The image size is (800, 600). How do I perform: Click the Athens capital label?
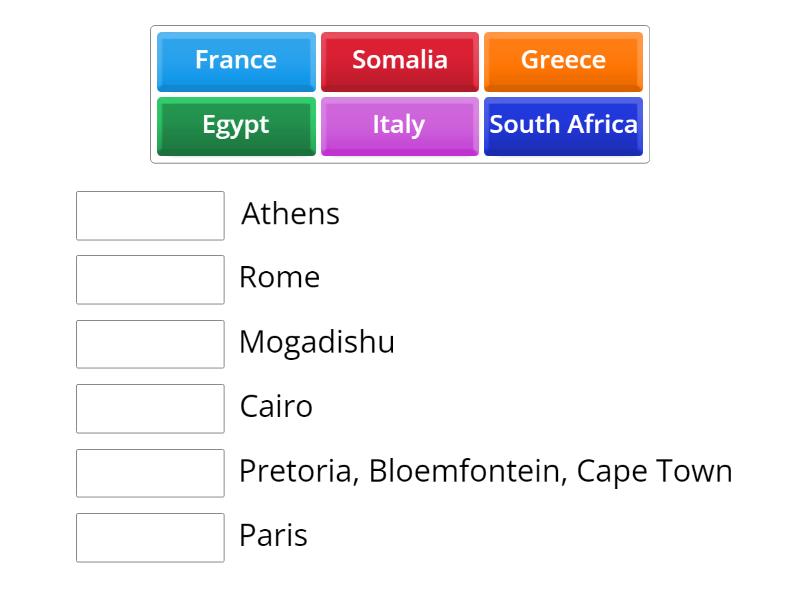(290, 214)
